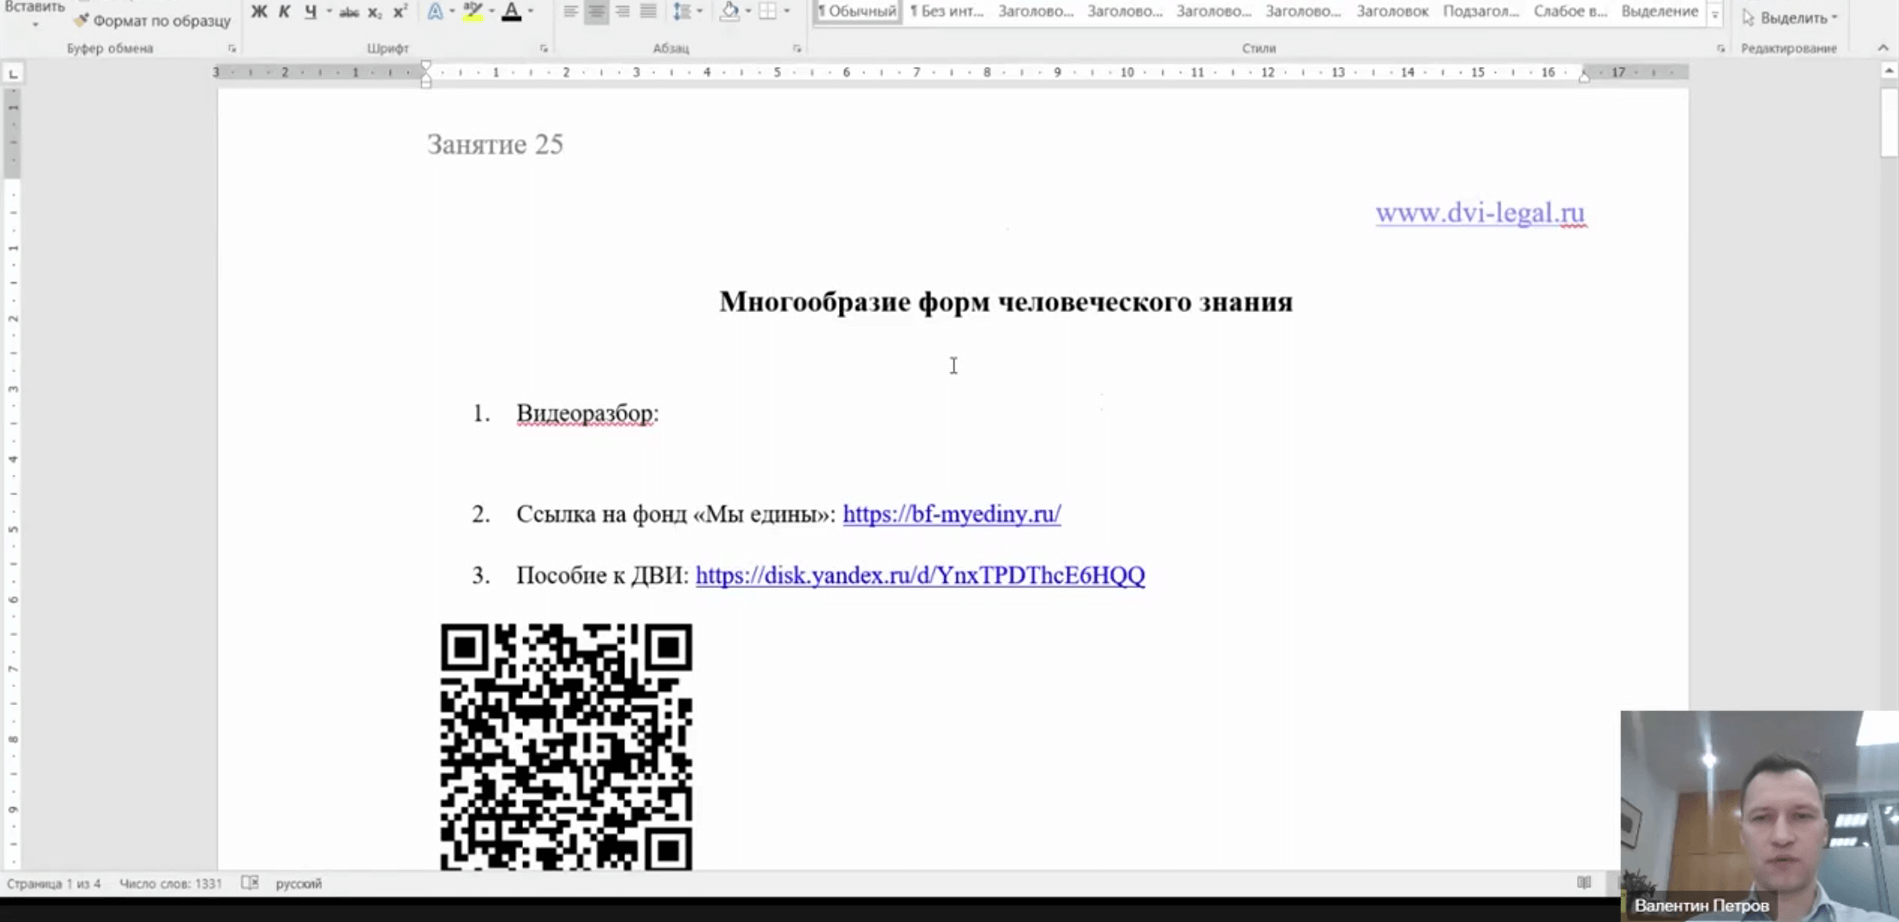The height and width of the screenshot is (922, 1899).
Task: Apply strikethrough formatting
Action: coord(349,12)
